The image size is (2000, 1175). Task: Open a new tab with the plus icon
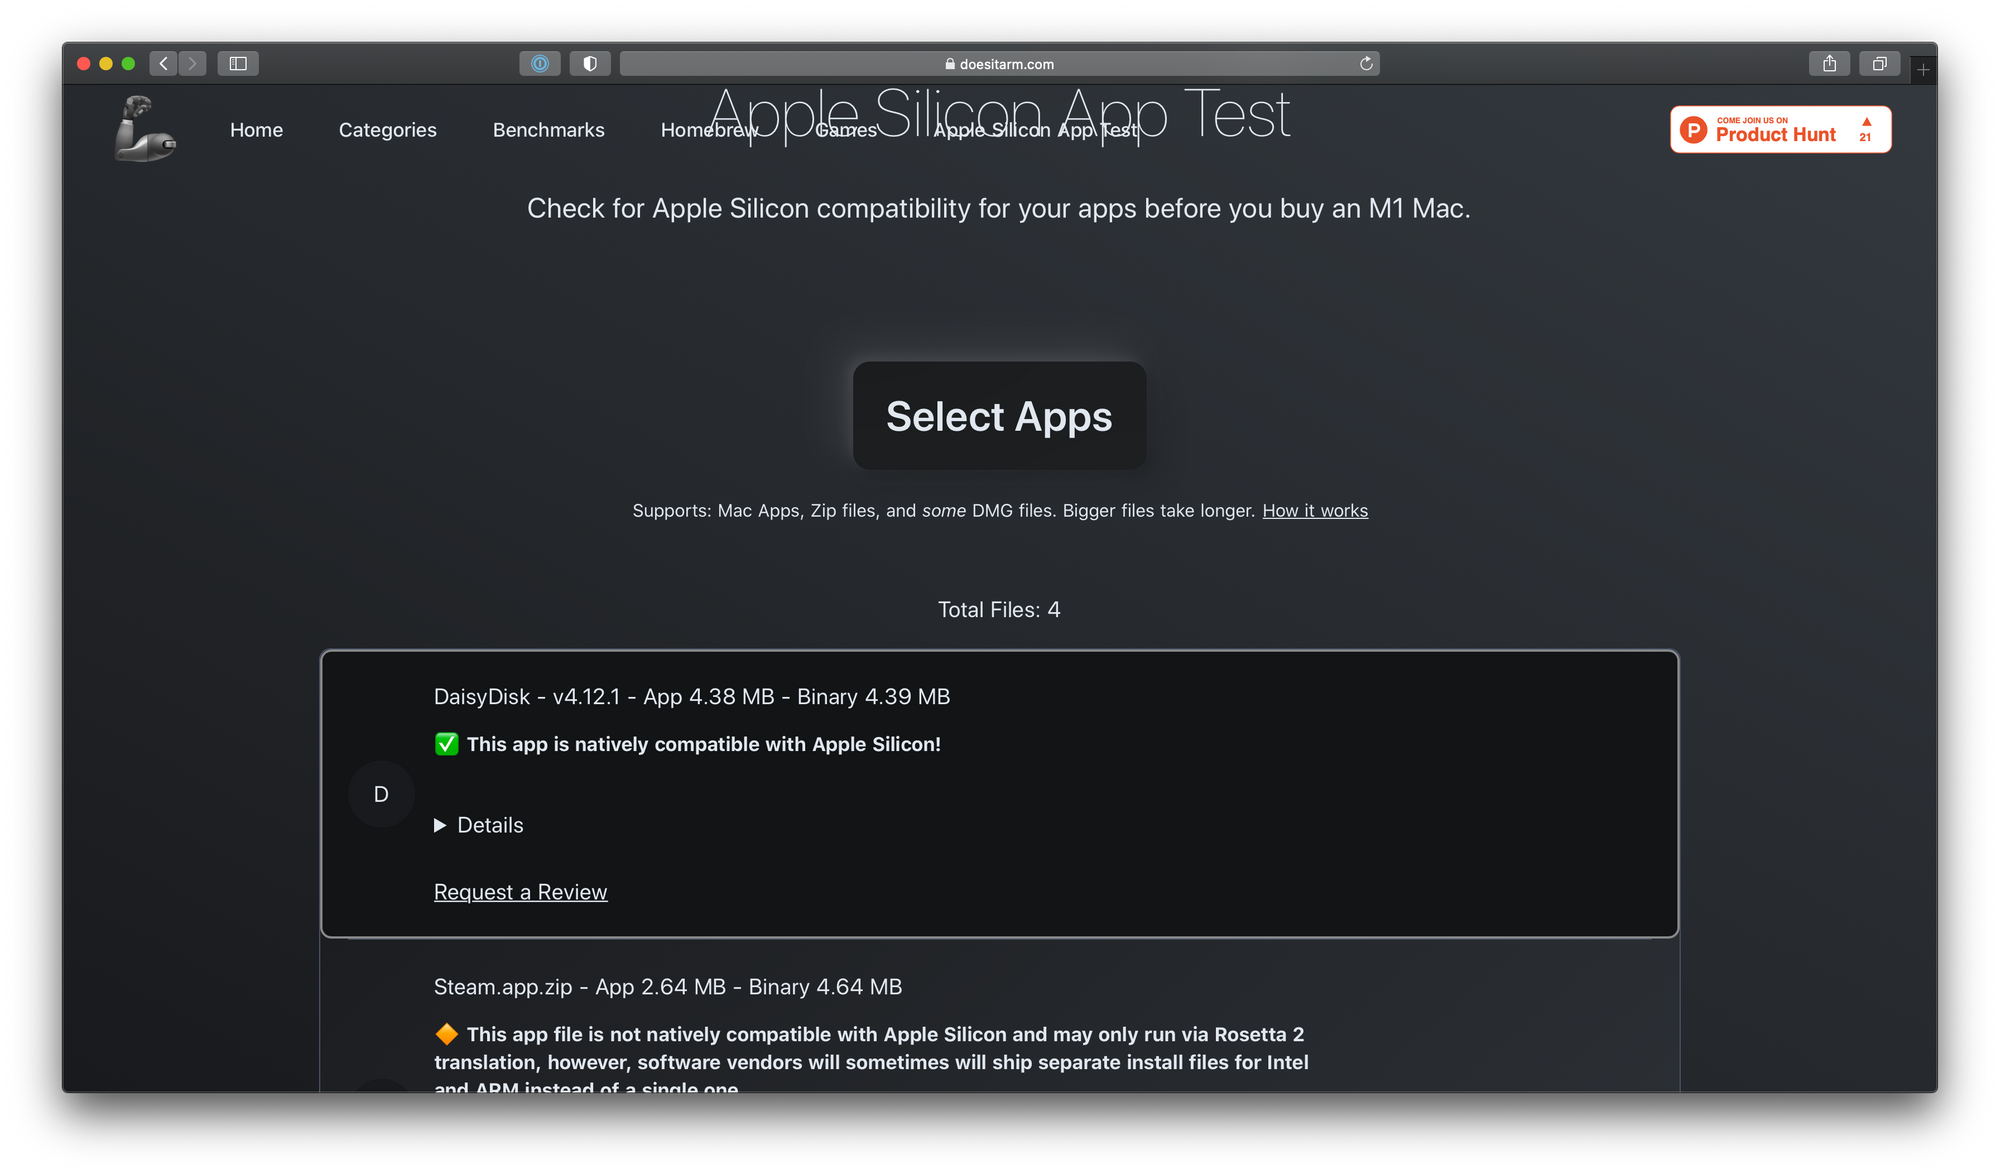click(1923, 68)
